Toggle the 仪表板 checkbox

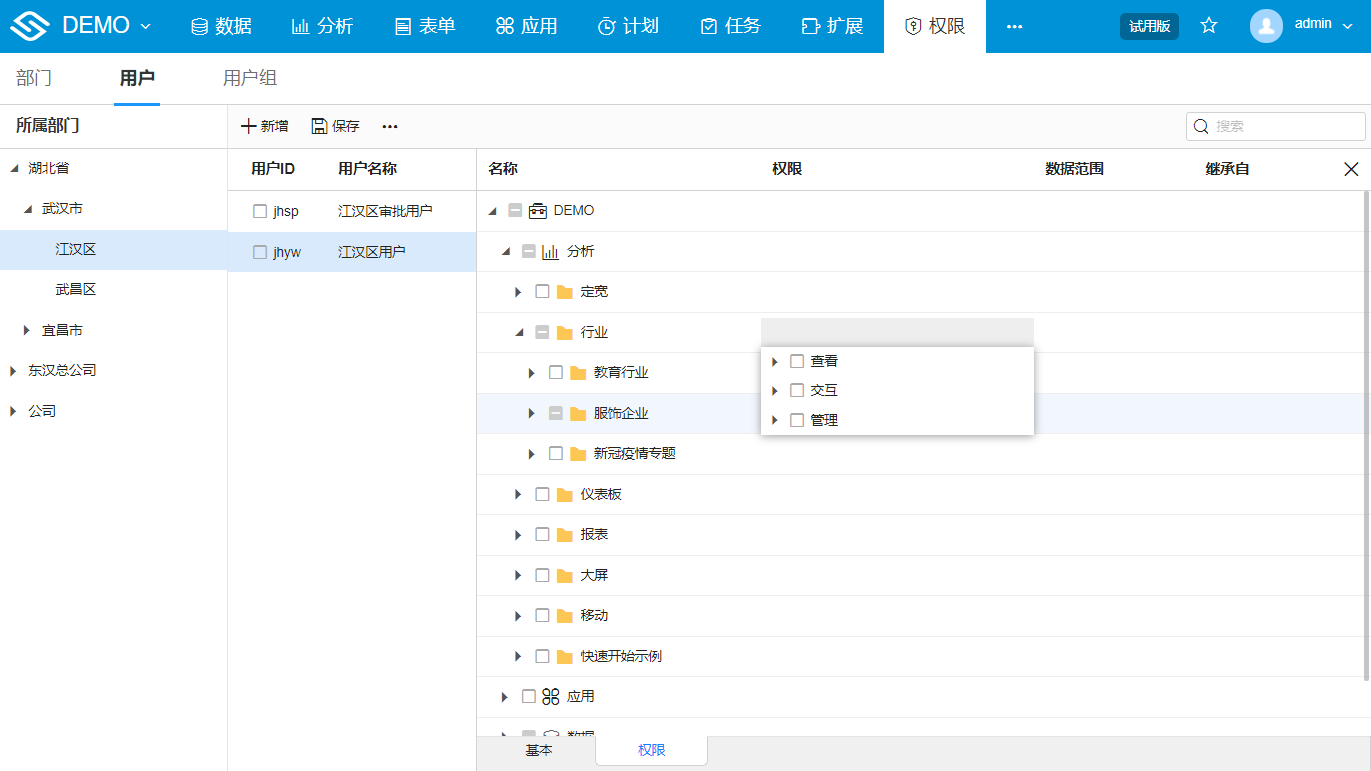(542, 494)
